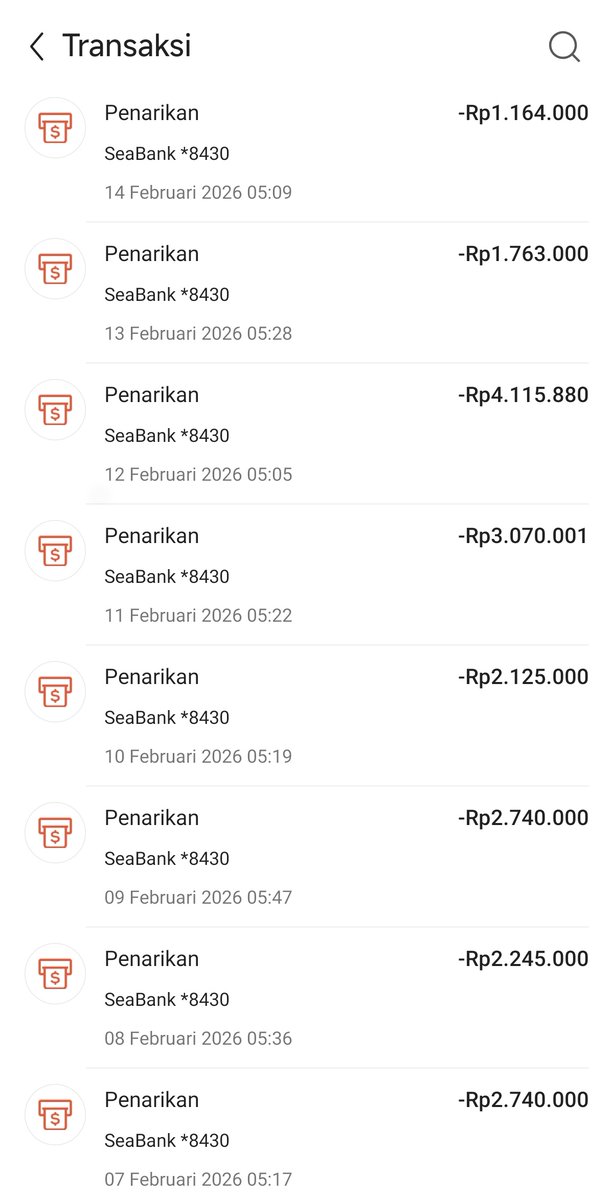
Task: Tap withdrawal icon for 10 Februari 2026
Action: tap(55, 692)
